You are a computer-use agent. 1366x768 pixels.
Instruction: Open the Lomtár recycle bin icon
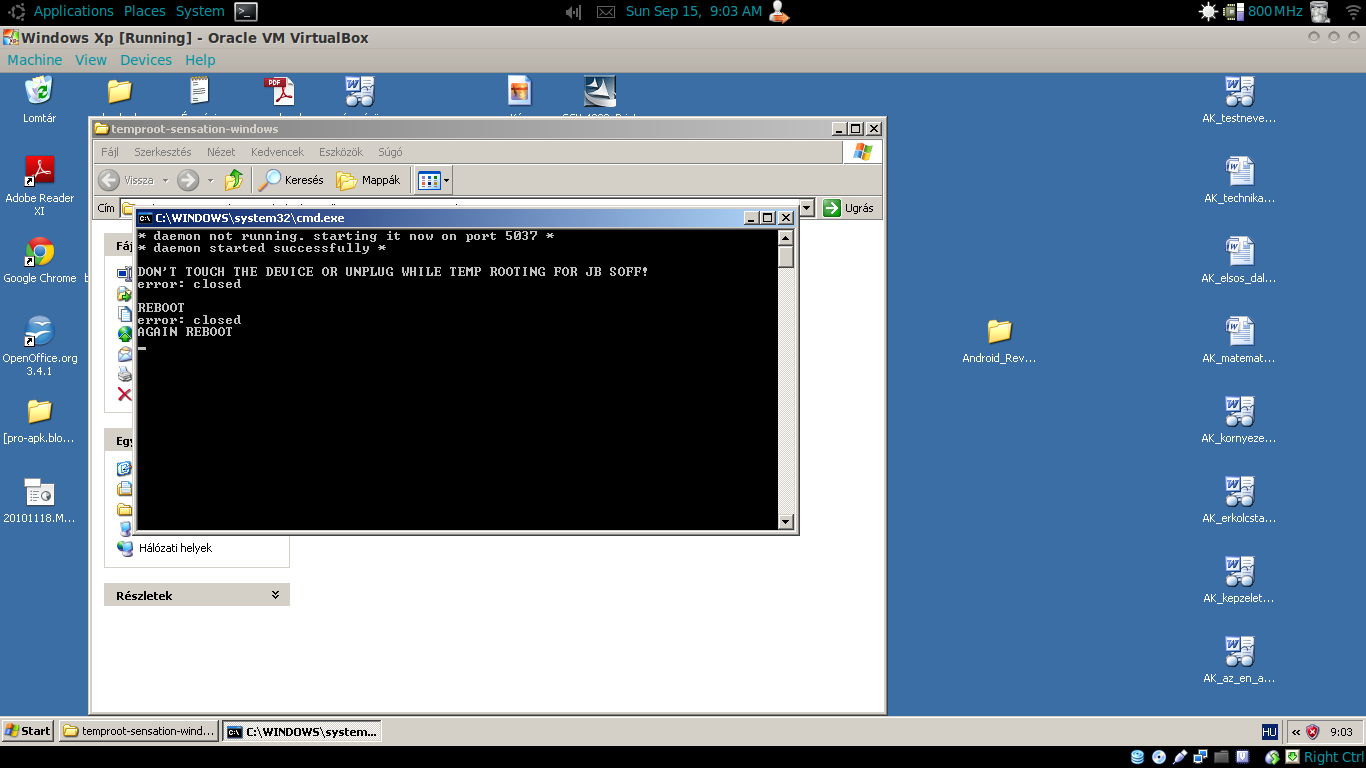pyautogui.click(x=39, y=91)
